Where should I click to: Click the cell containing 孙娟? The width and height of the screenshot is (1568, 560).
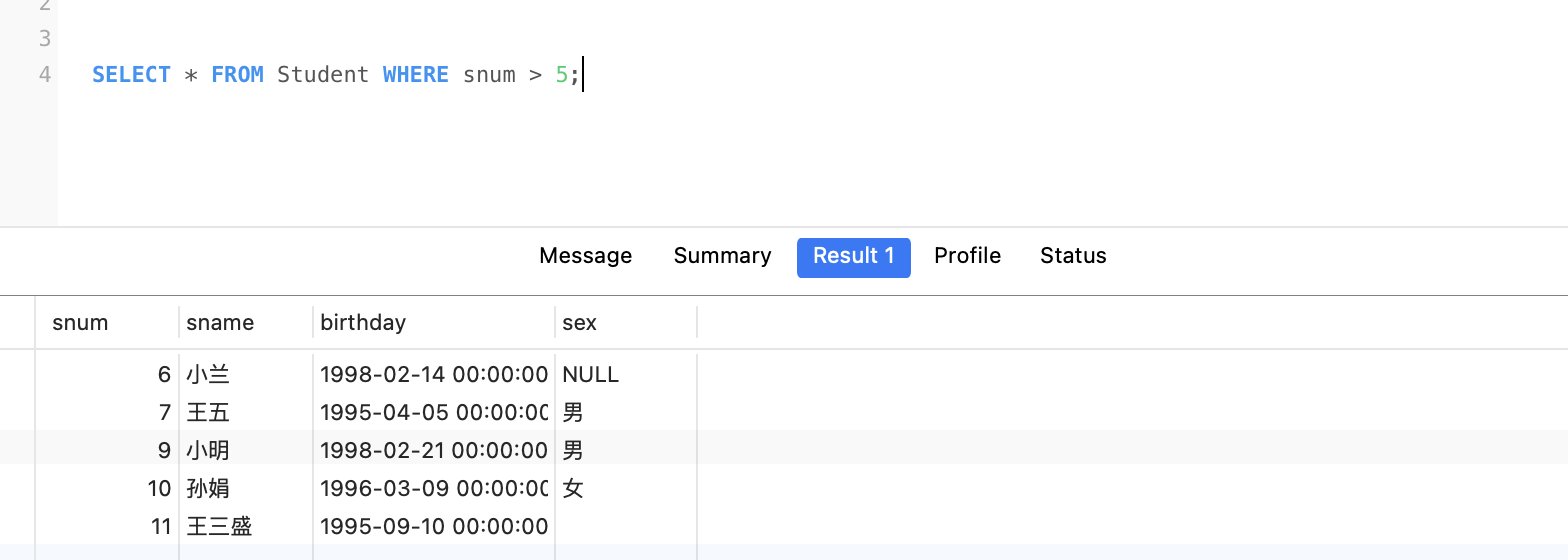[x=208, y=489]
